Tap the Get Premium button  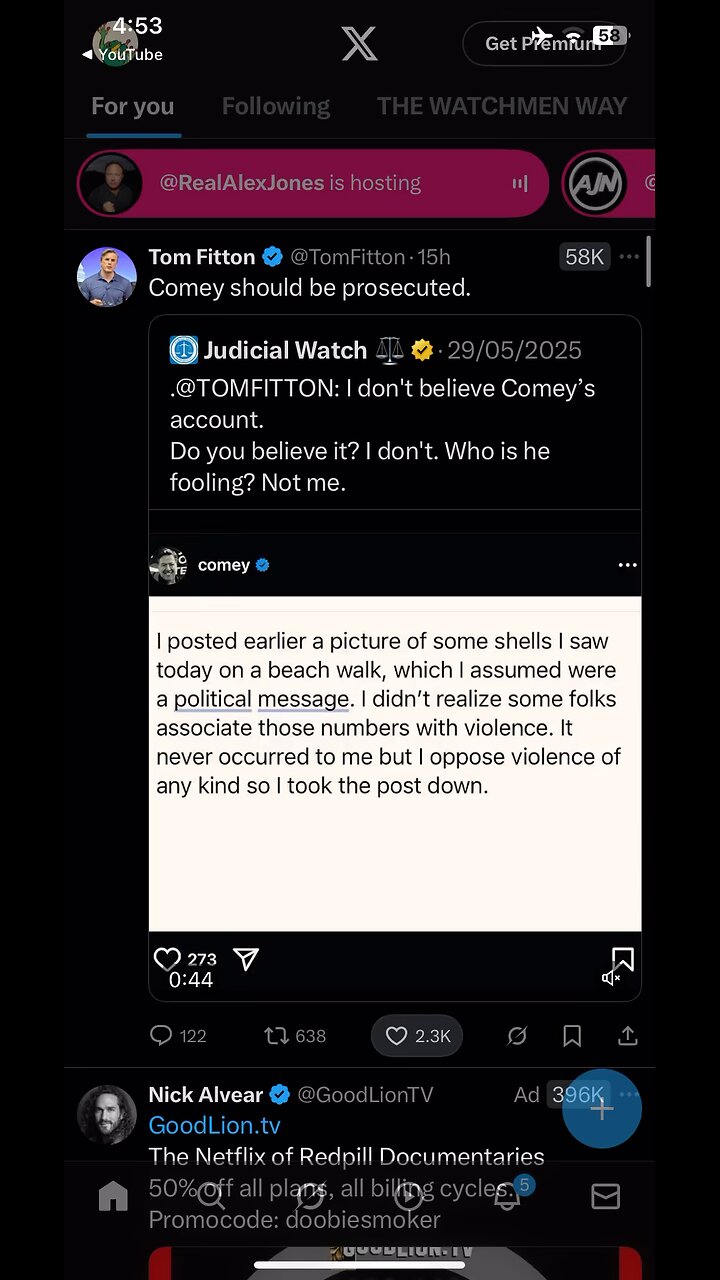pyautogui.click(x=543, y=44)
